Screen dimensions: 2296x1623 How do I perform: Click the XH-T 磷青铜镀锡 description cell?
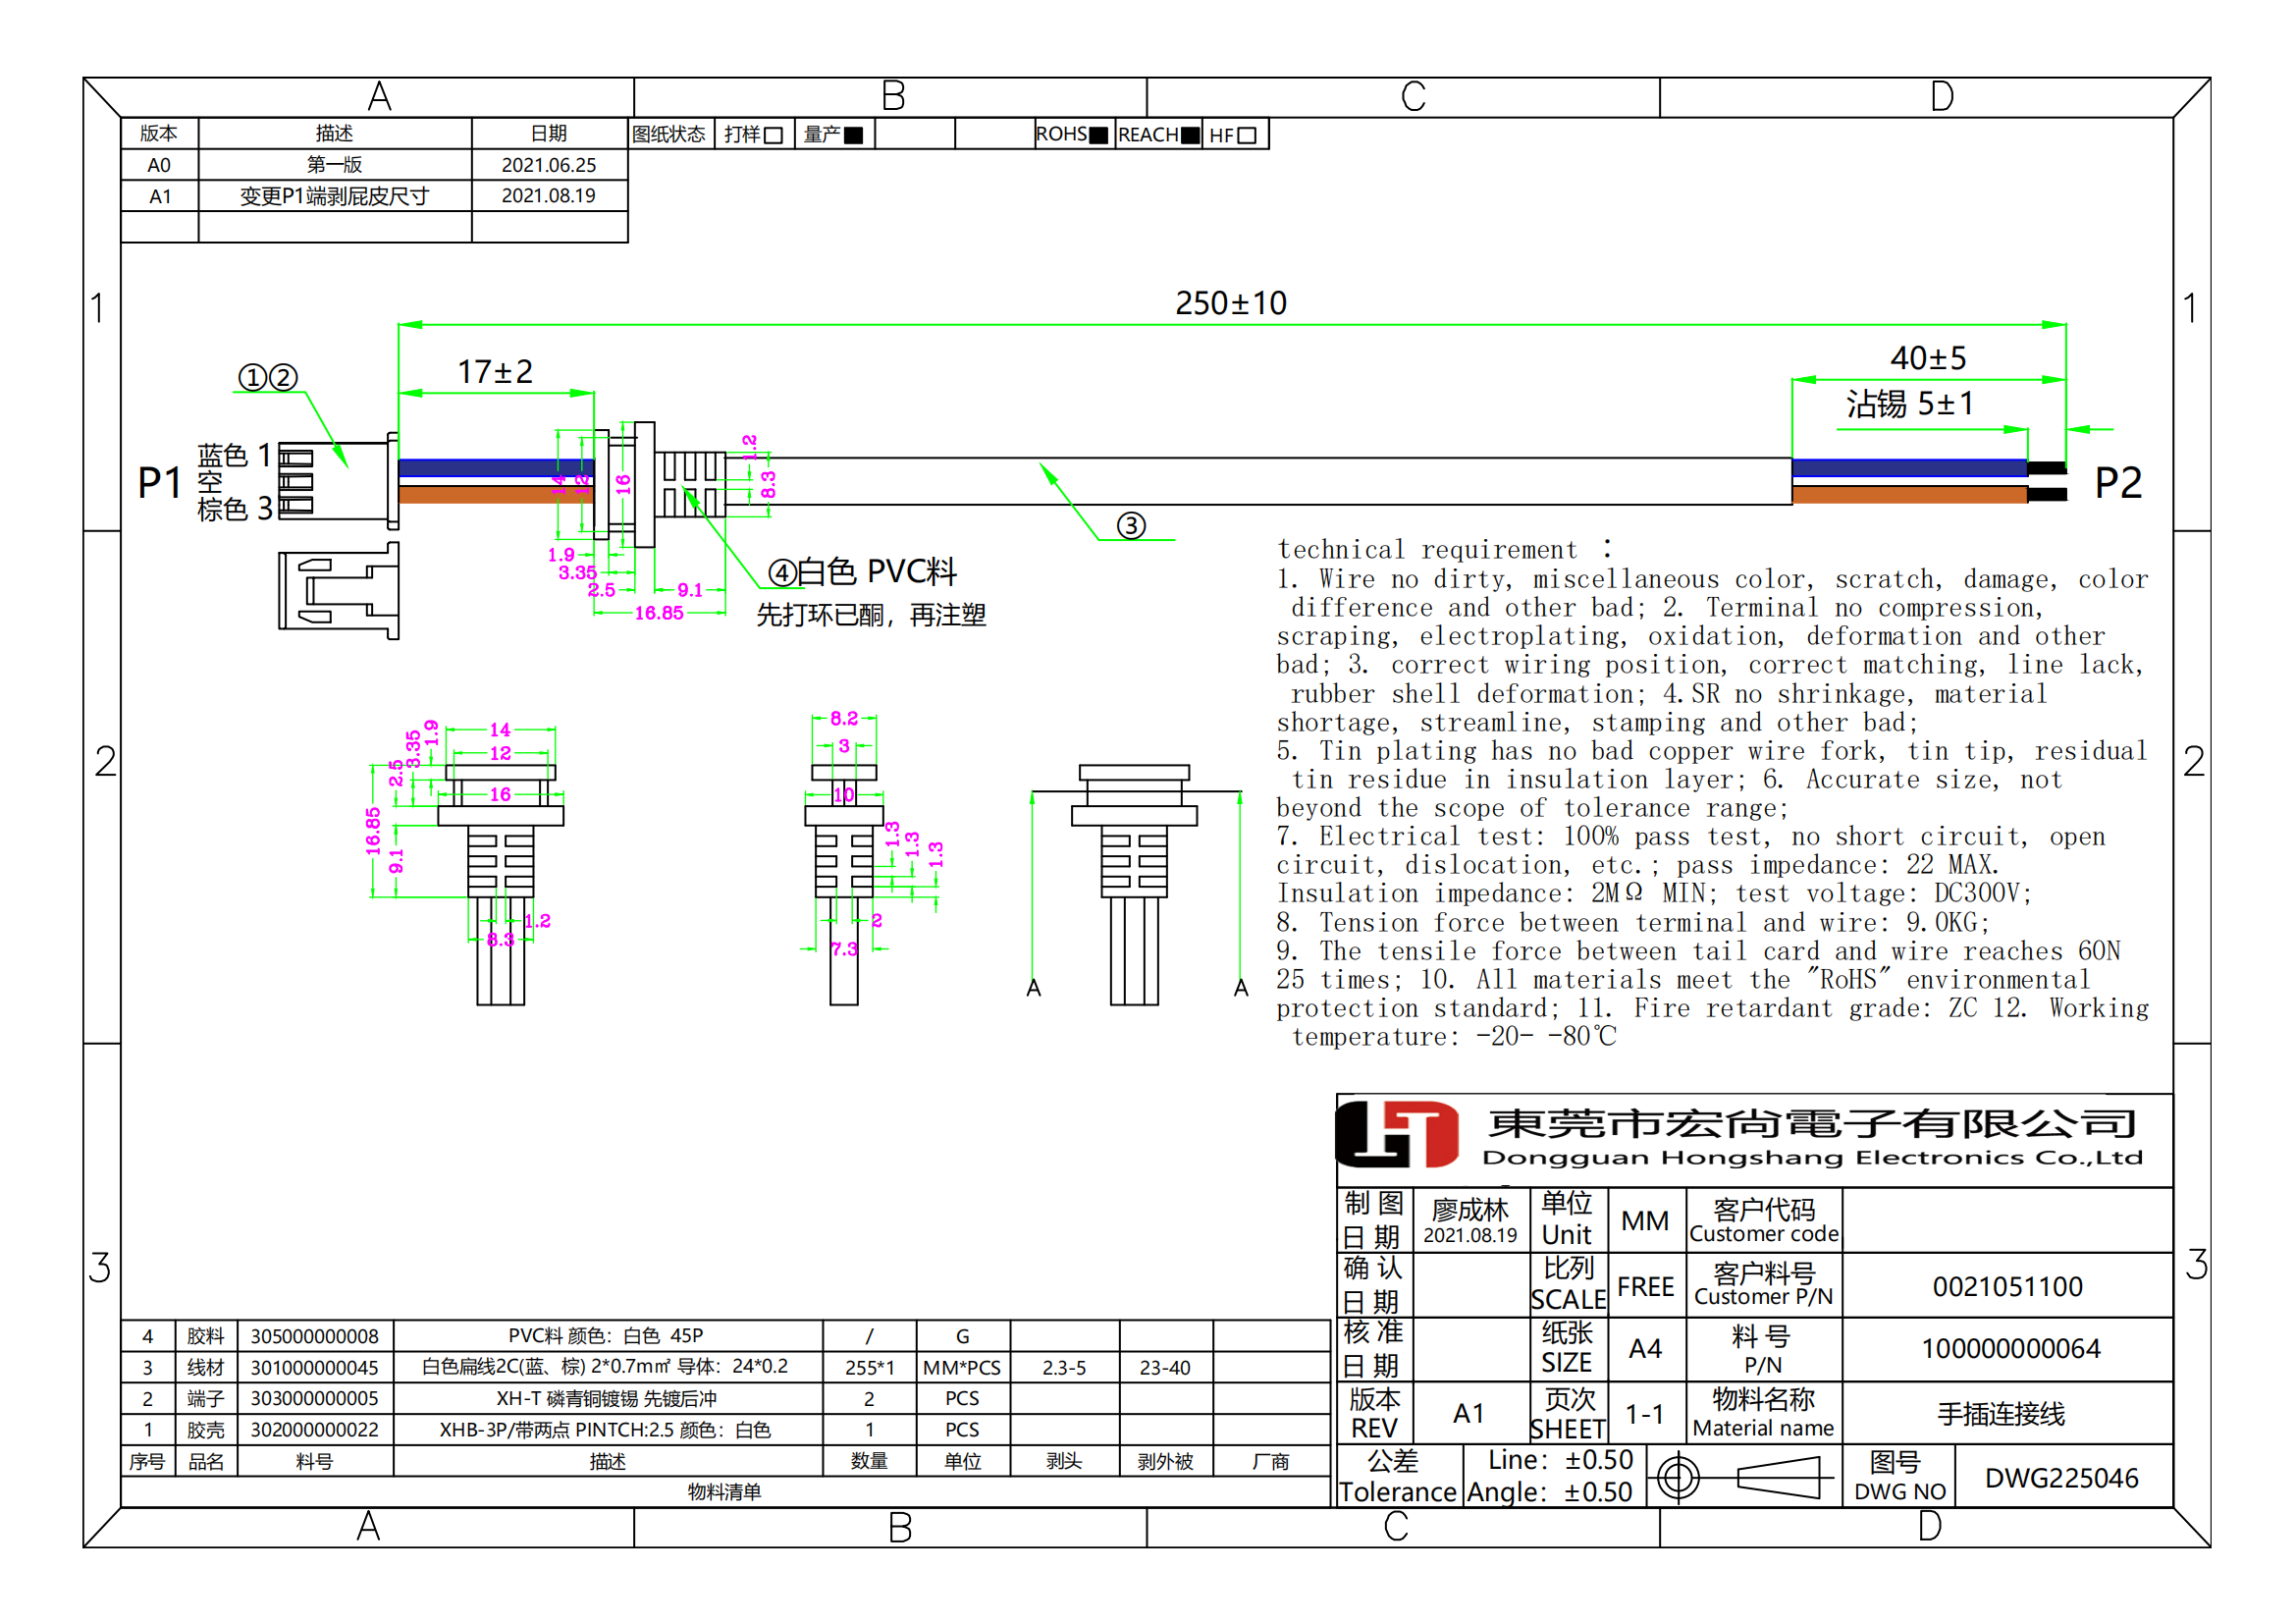click(607, 1398)
